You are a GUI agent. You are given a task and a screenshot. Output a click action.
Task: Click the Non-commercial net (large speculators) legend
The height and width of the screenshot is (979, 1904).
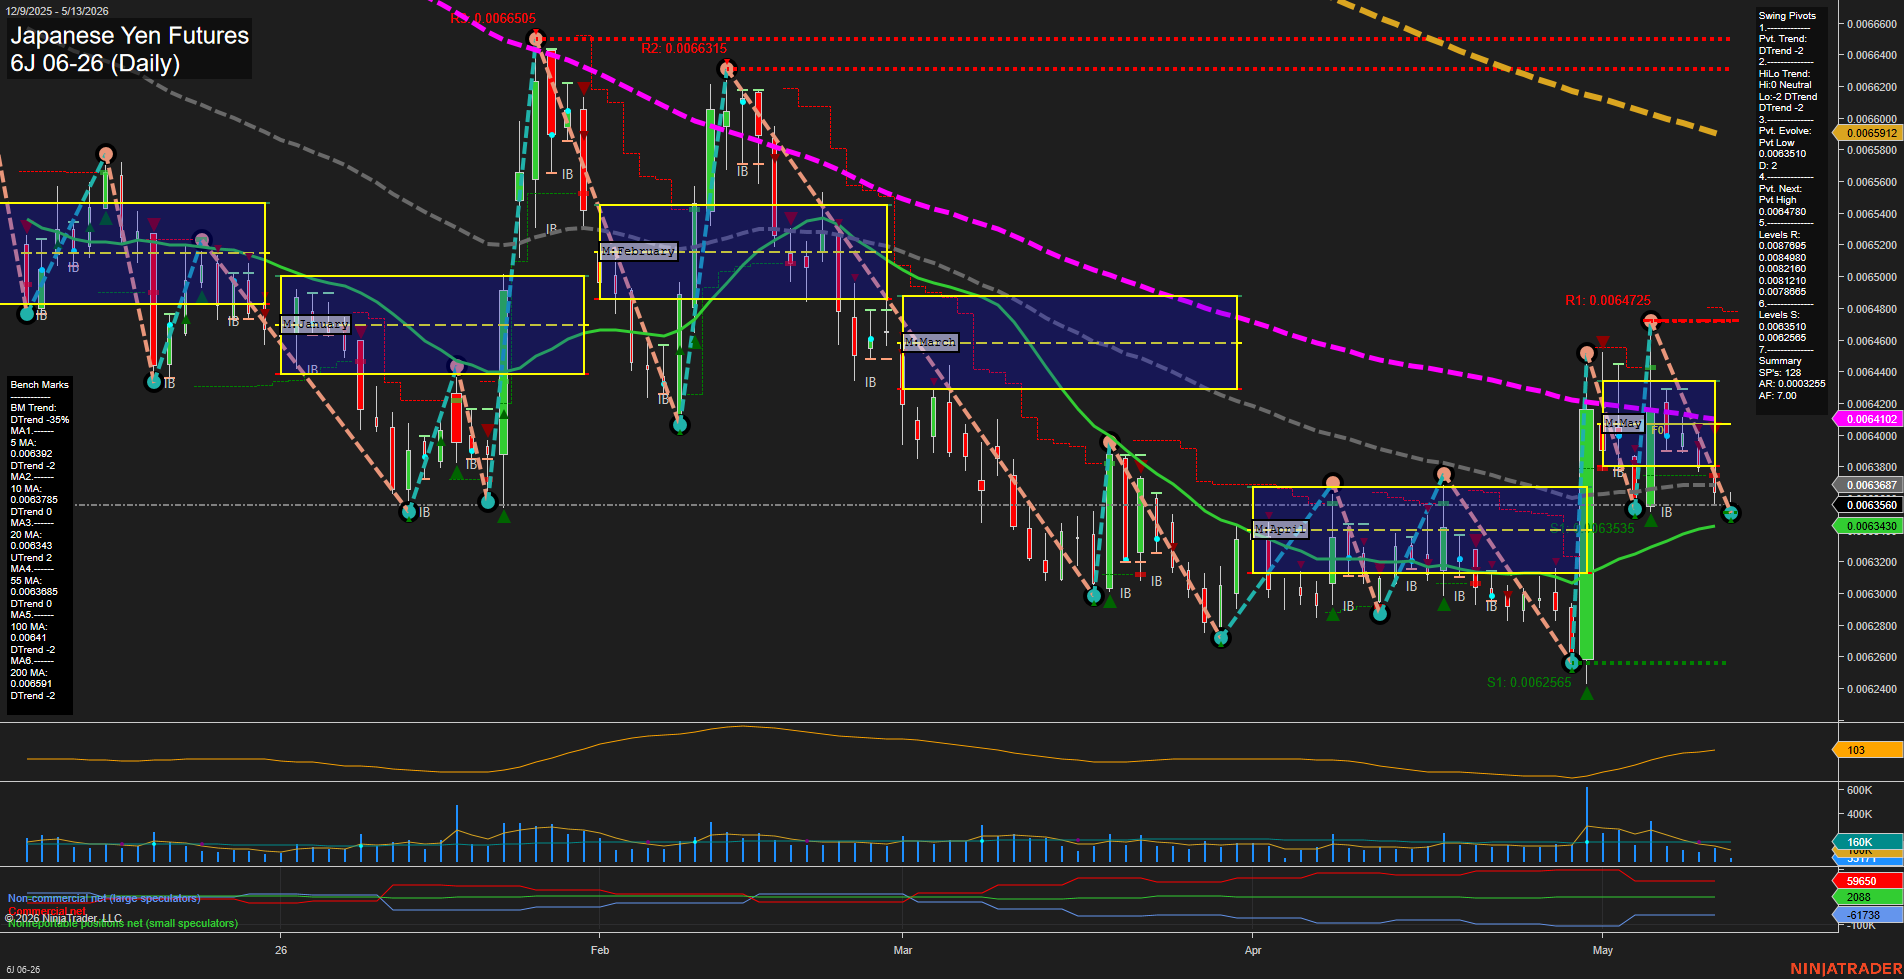click(104, 898)
